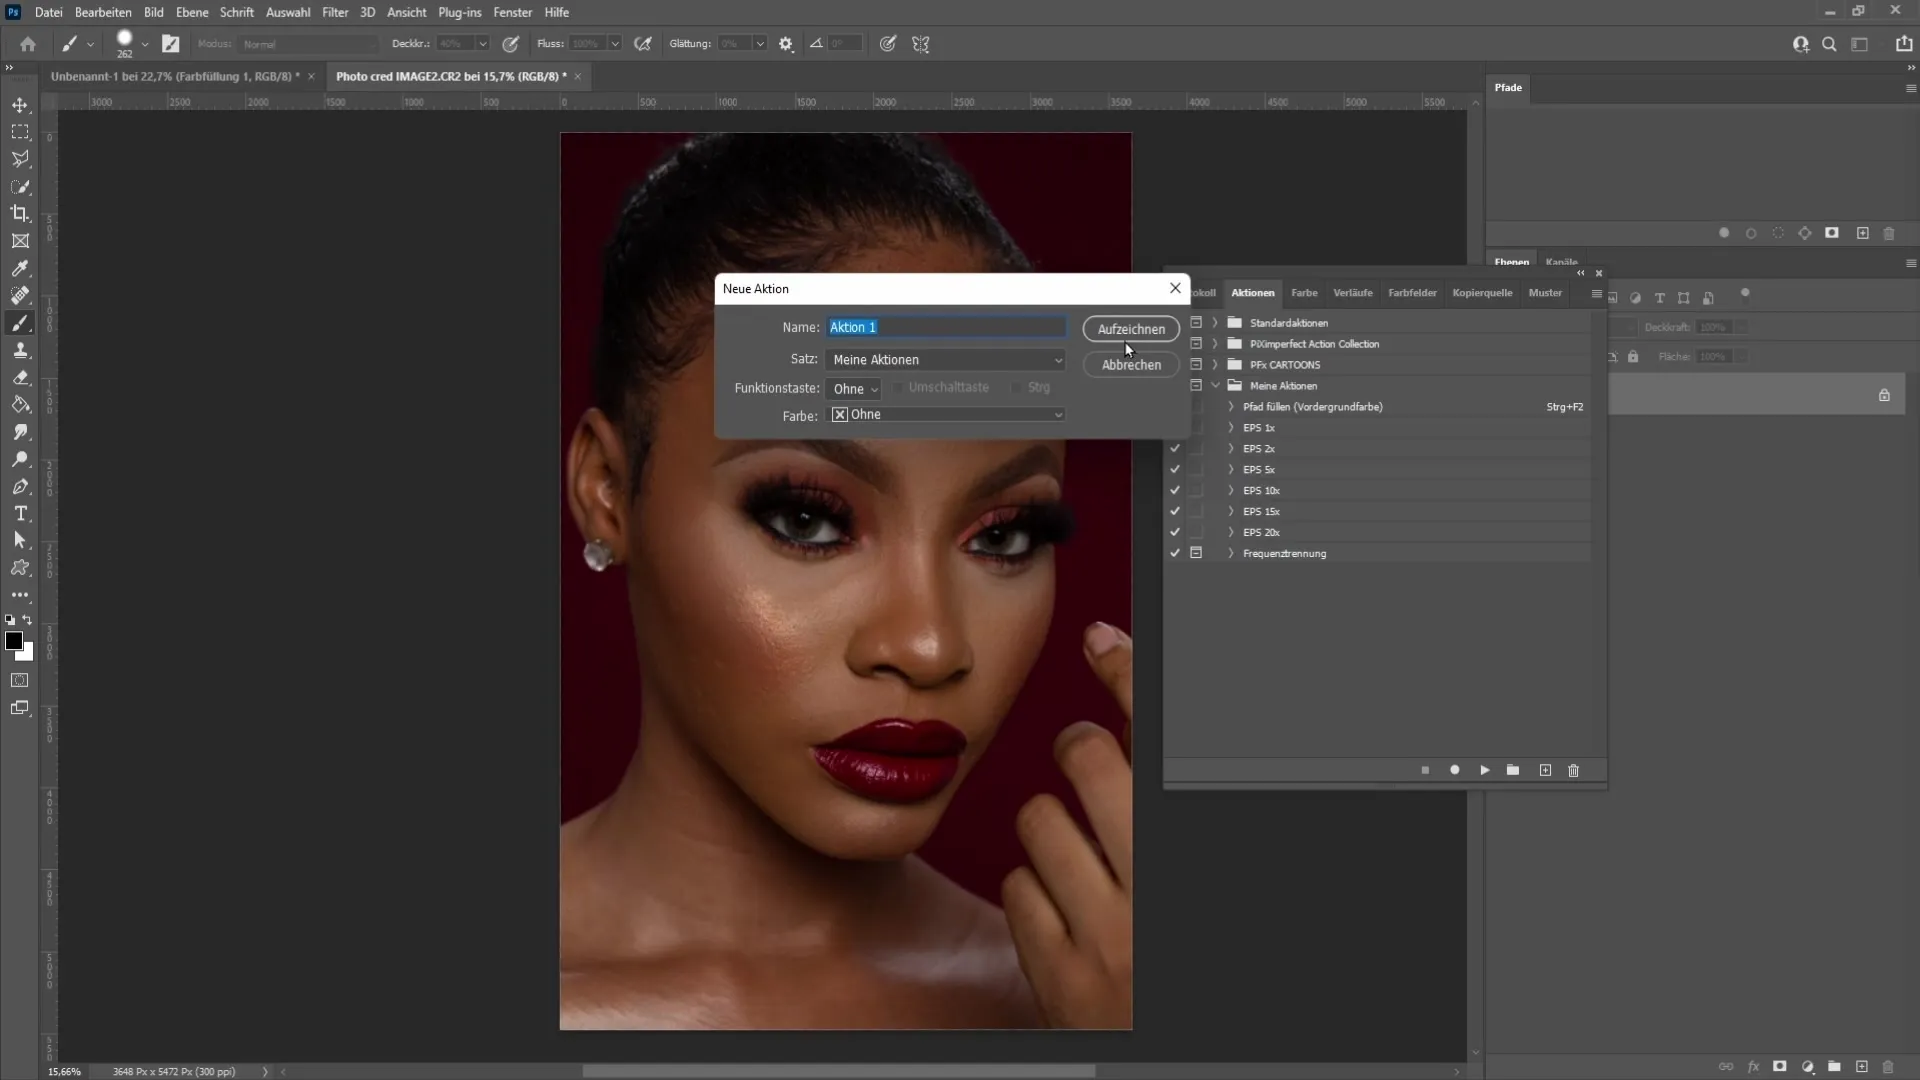Switch to Farbfelder tab
The image size is (1920, 1080).
point(1412,293)
